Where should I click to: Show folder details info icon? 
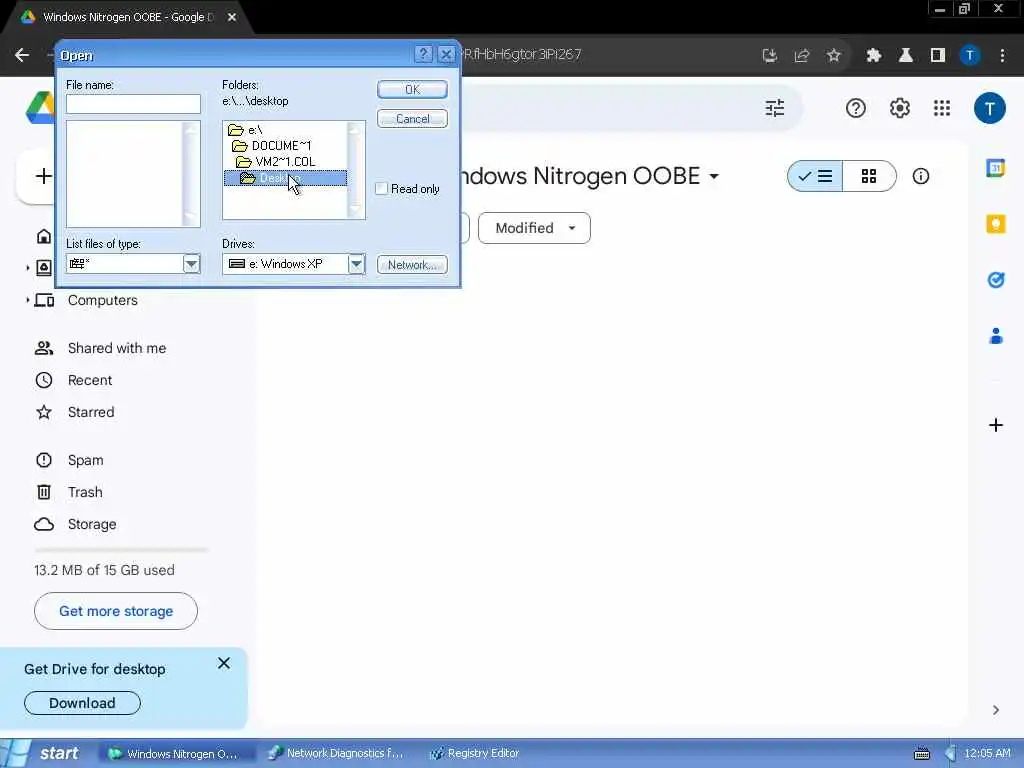(921, 176)
